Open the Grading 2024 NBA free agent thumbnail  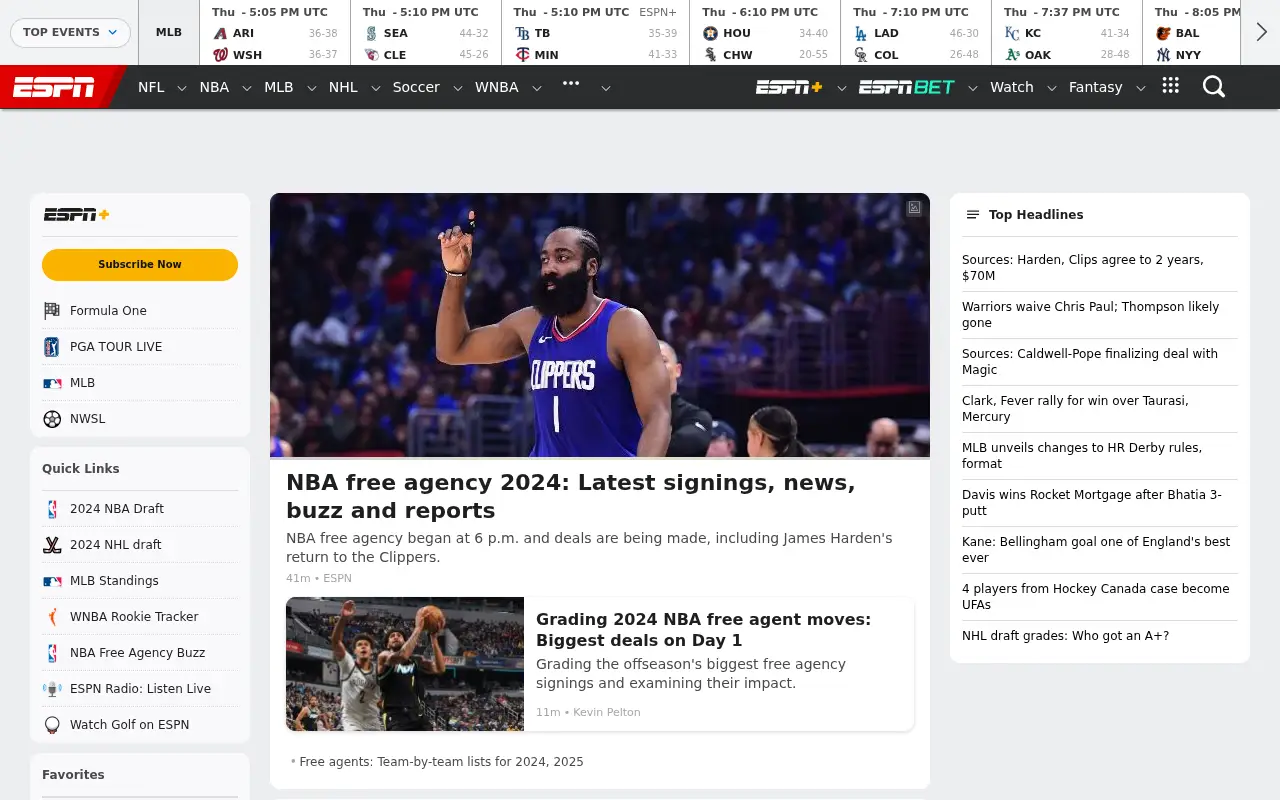pos(405,664)
